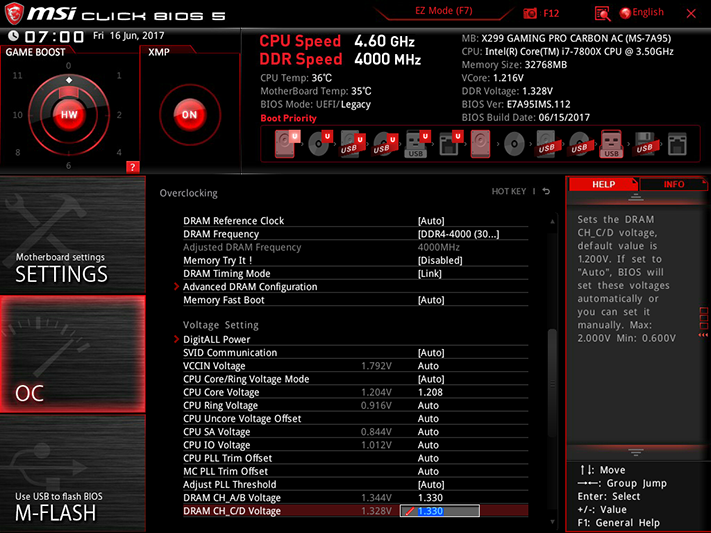
Task: Click the help panel top collapse handle
Action: [x=636, y=197]
